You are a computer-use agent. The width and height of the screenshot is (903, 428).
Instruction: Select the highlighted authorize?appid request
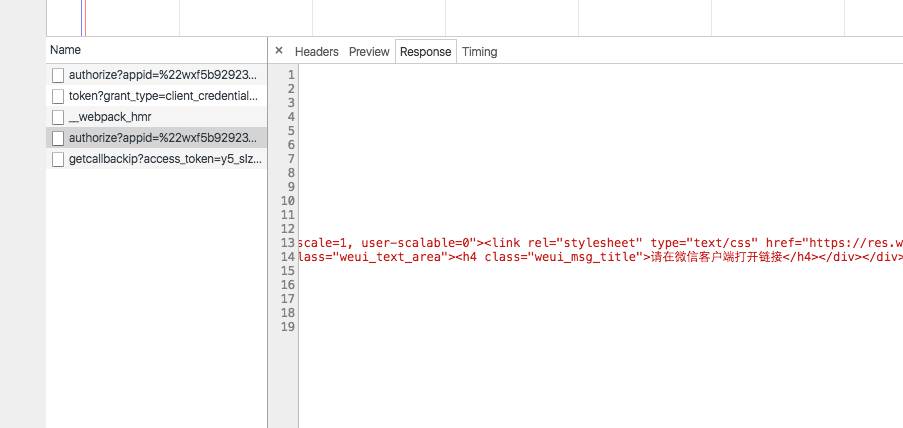tap(157, 138)
